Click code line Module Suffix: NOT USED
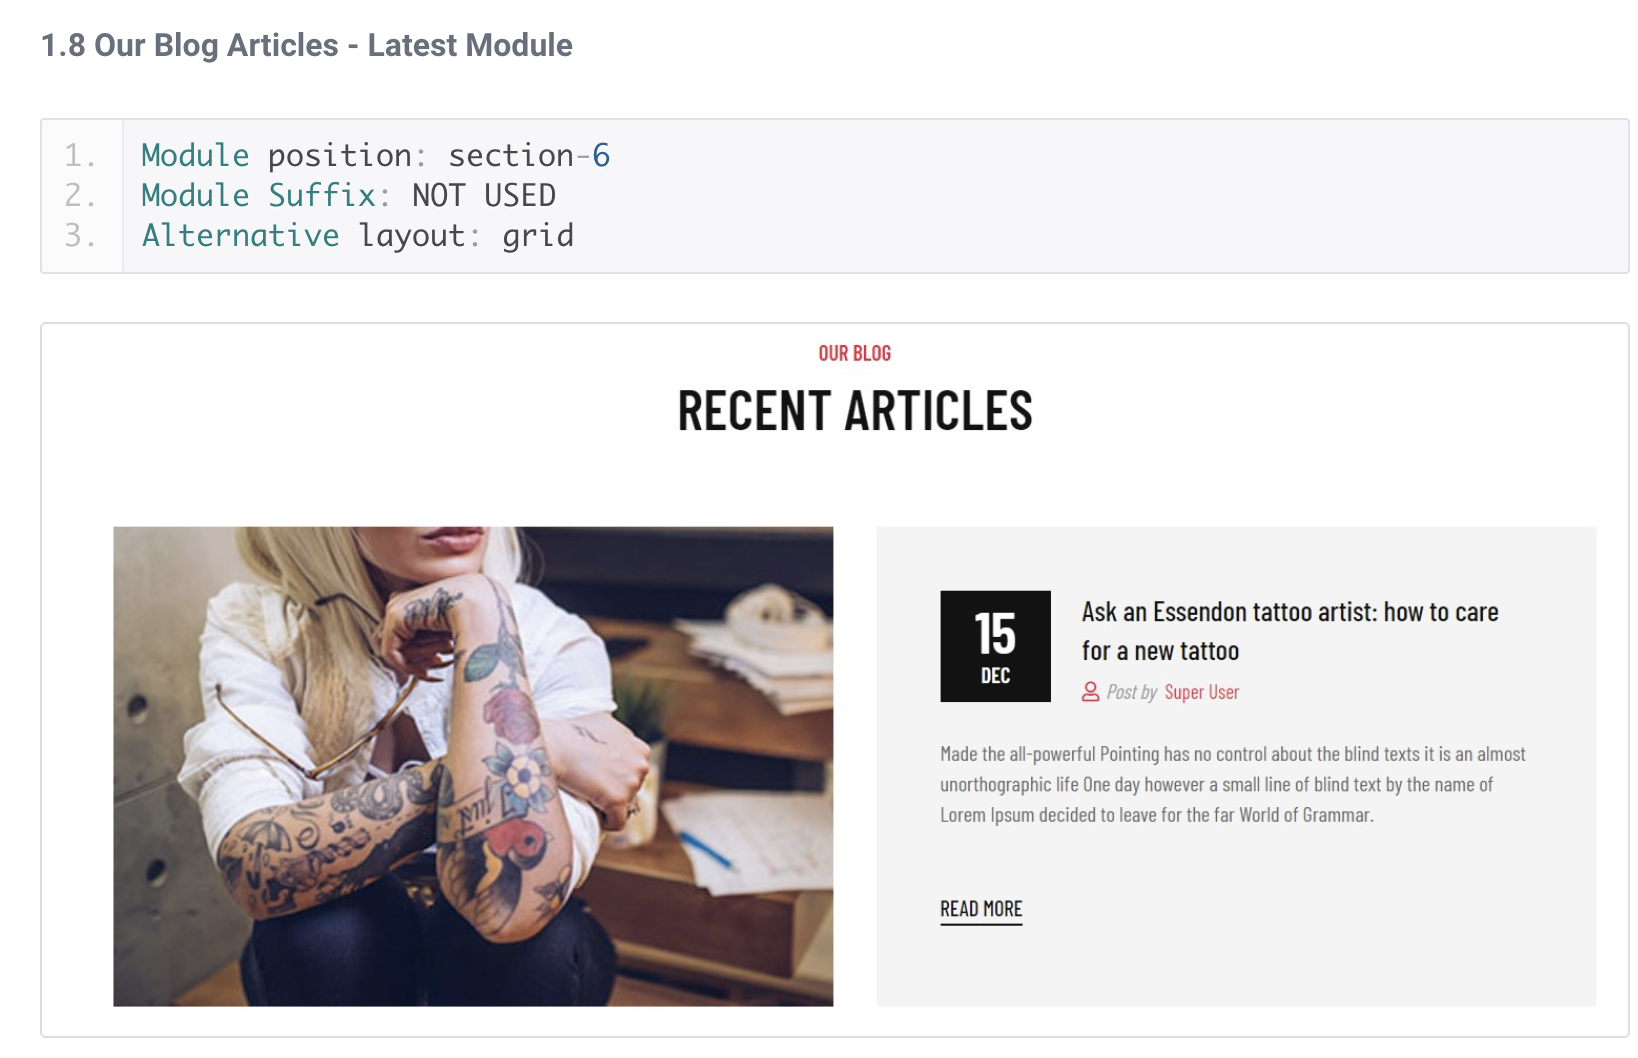This screenshot has height=1058, width=1638. point(348,195)
